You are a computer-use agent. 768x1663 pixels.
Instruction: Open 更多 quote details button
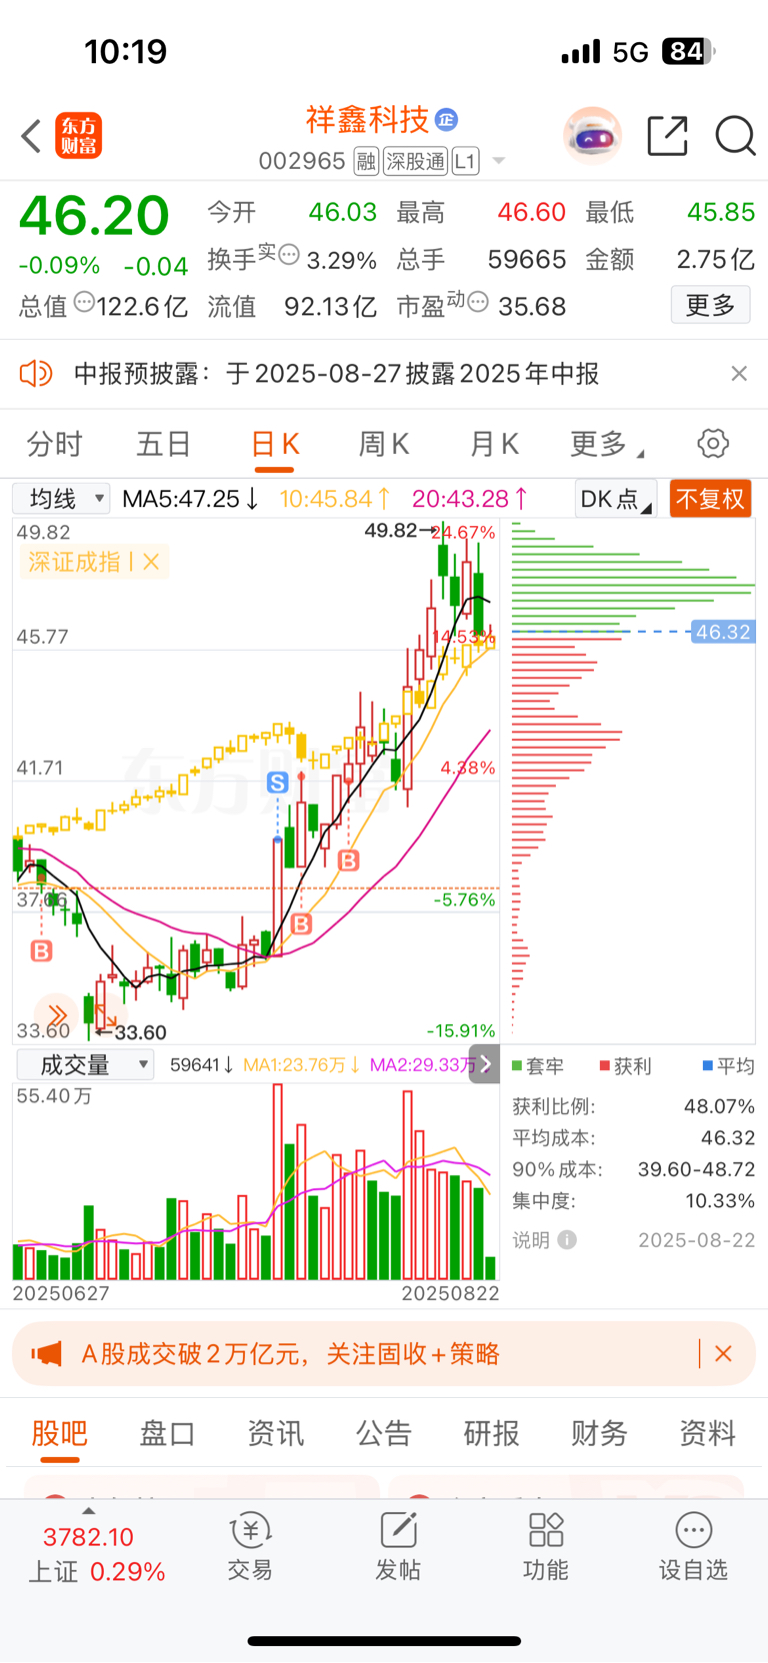pos(710,305)
